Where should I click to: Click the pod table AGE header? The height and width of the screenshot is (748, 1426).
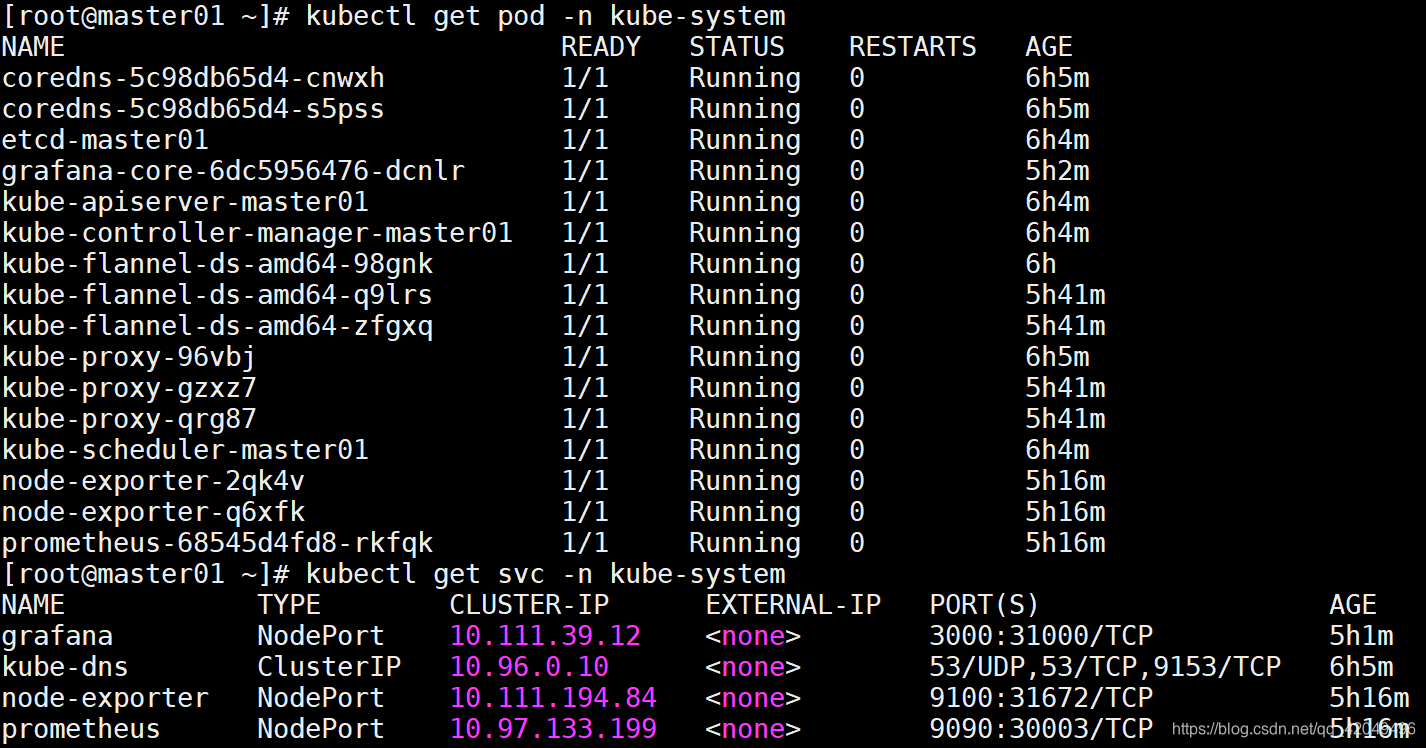[x=1049, y=47]
